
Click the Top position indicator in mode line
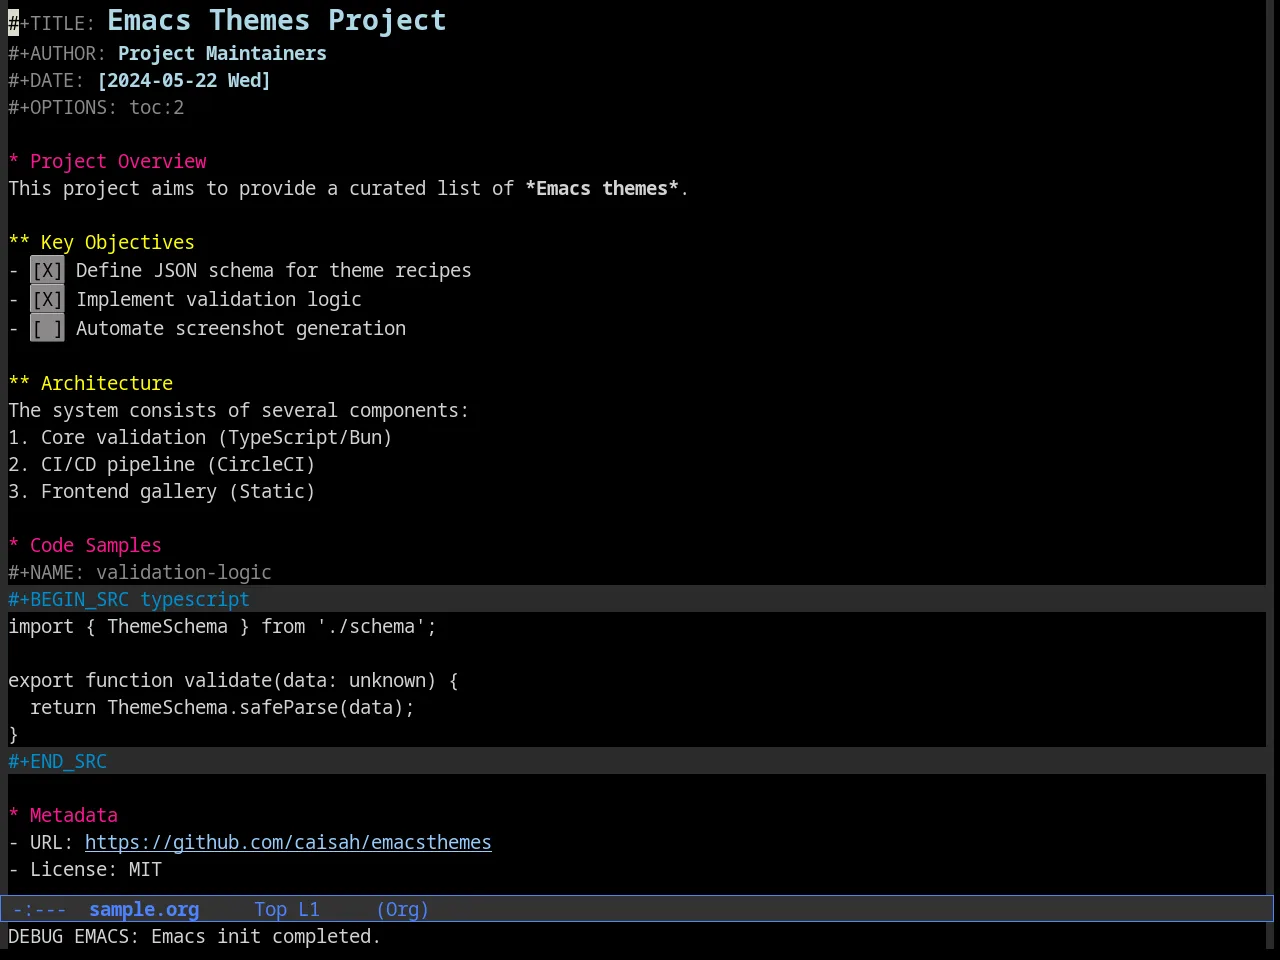tap(270, 909)
